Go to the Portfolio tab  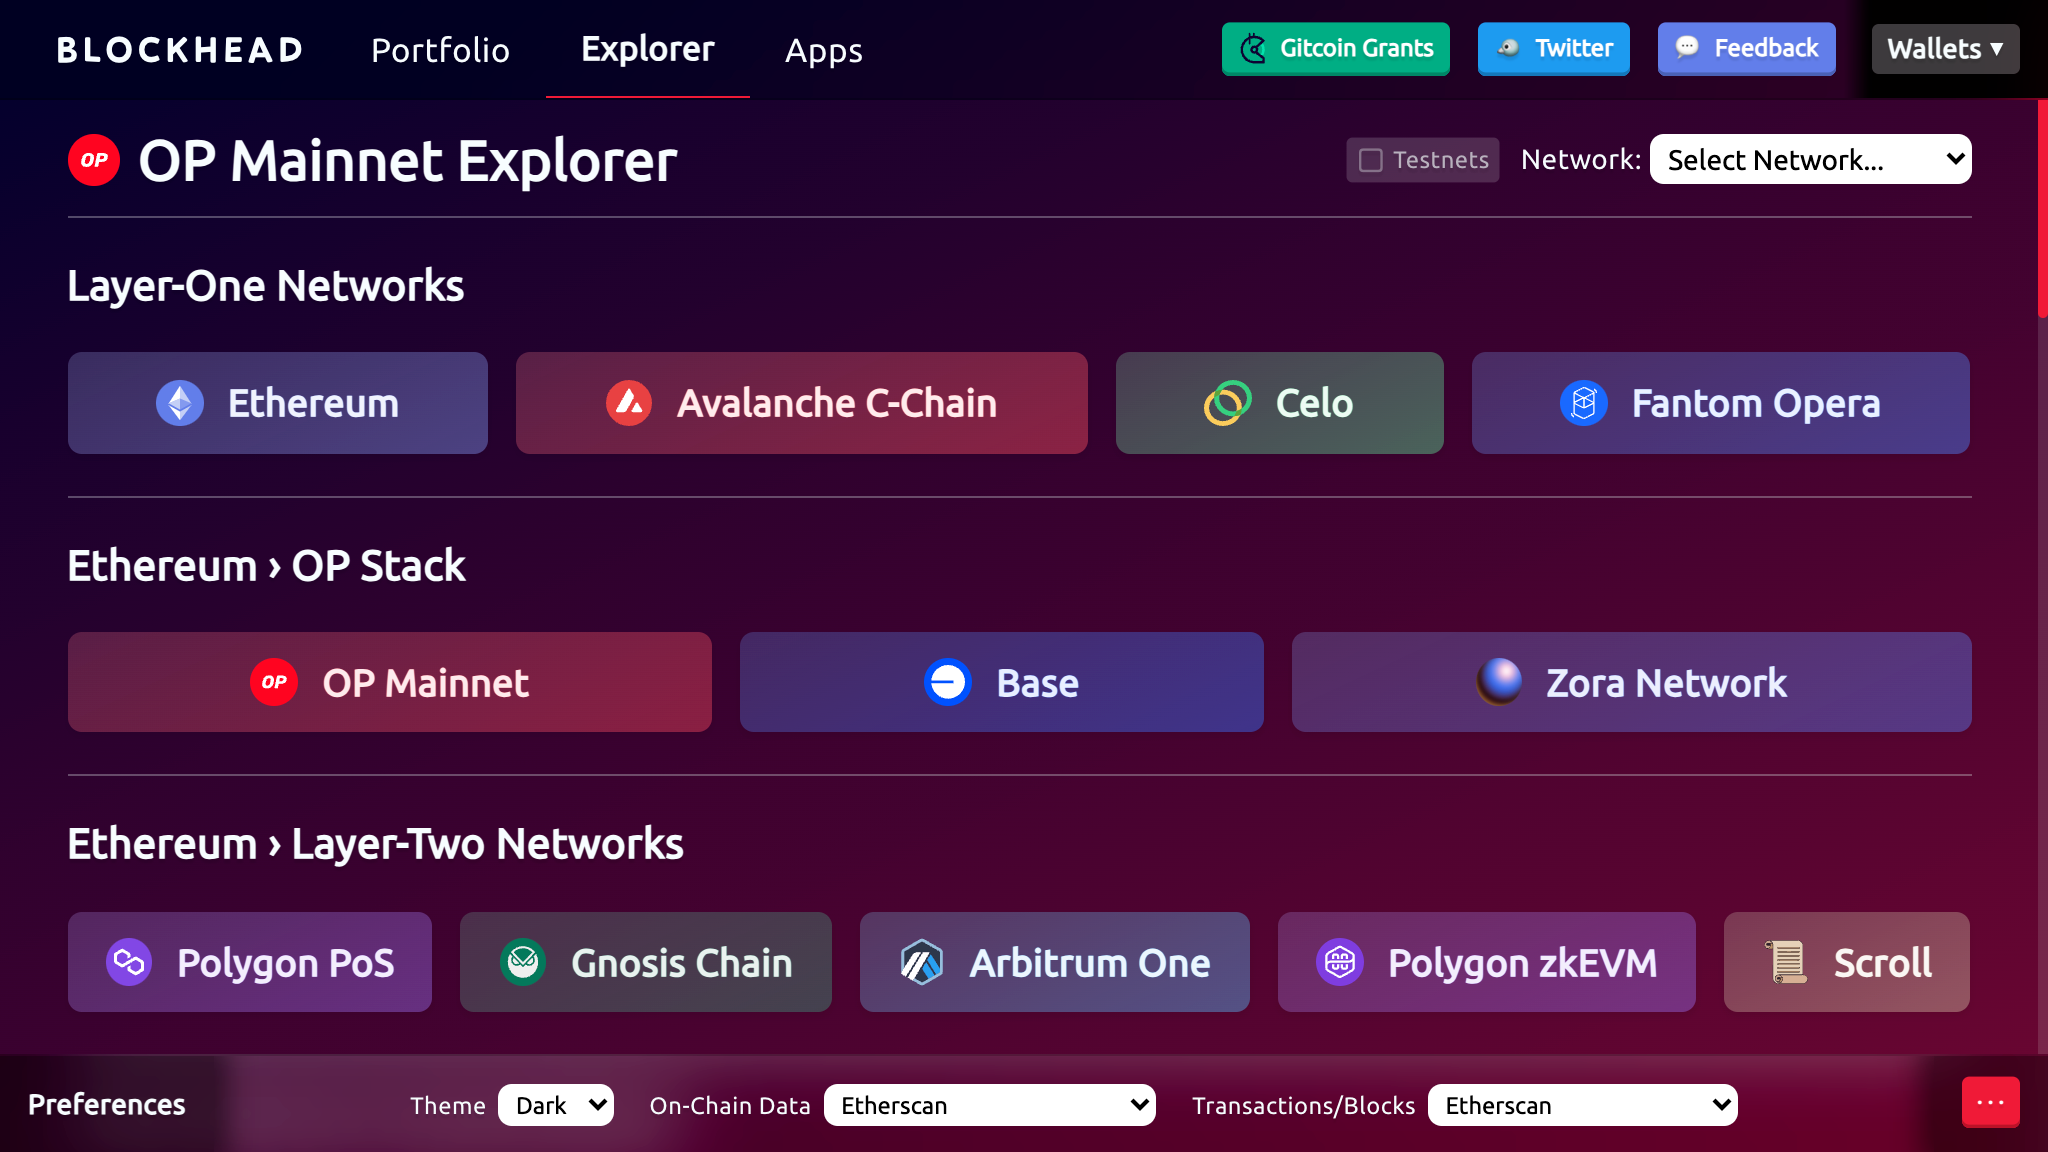click(440, 50)
